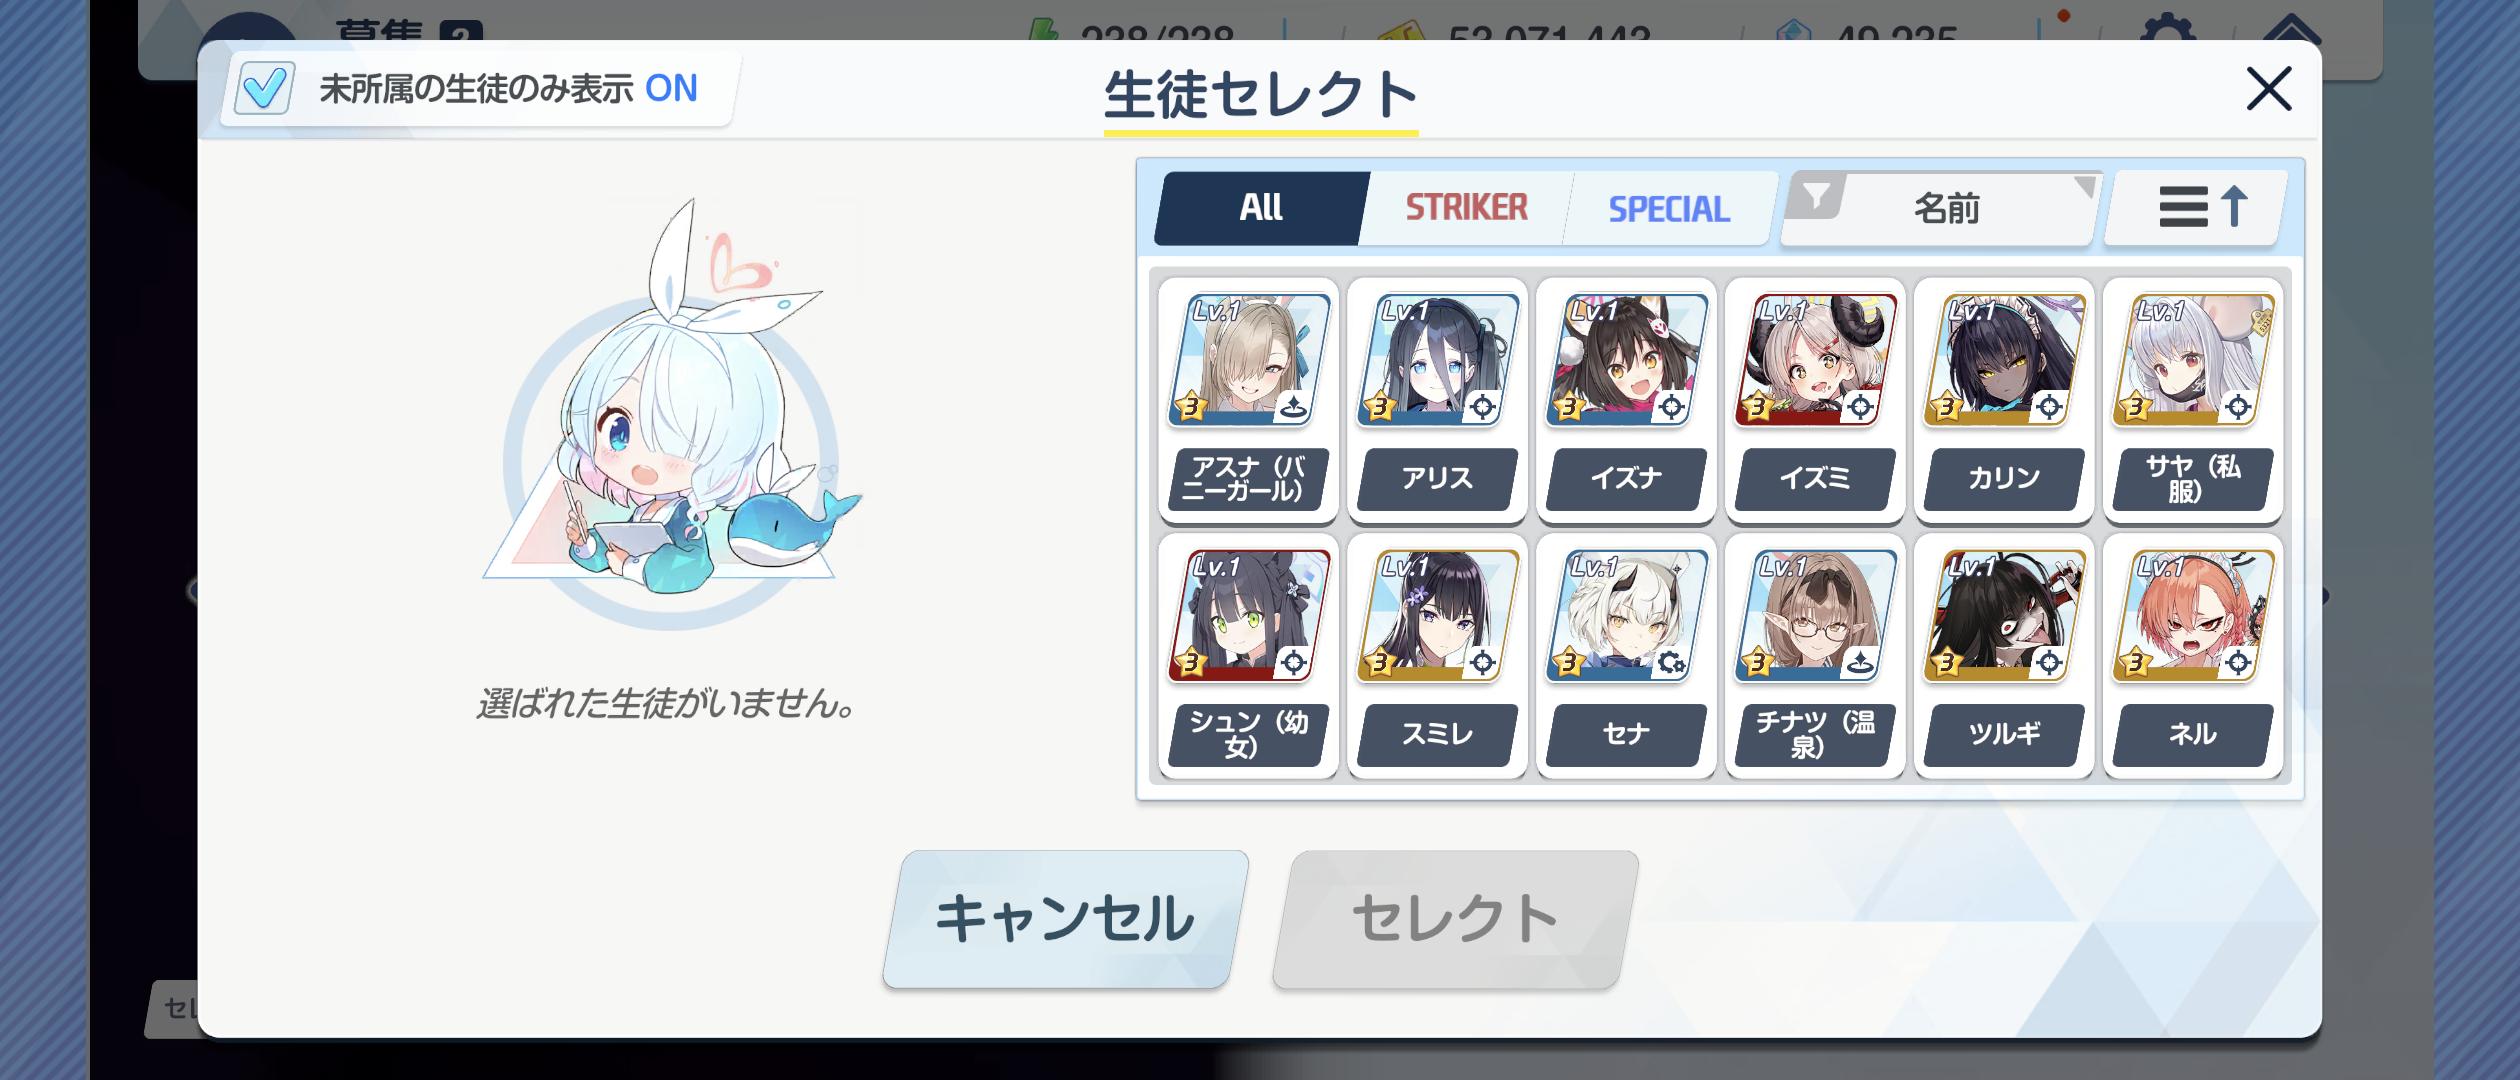Click the filter funnel icon
The width and height of the screenshot is (2520, 1080).
point(1816,196)
